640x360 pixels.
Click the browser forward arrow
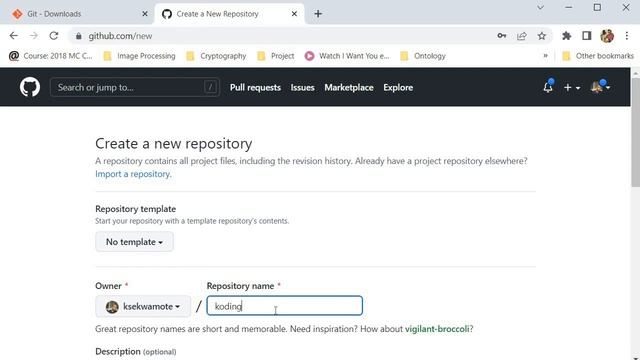[x=33, y=36]
